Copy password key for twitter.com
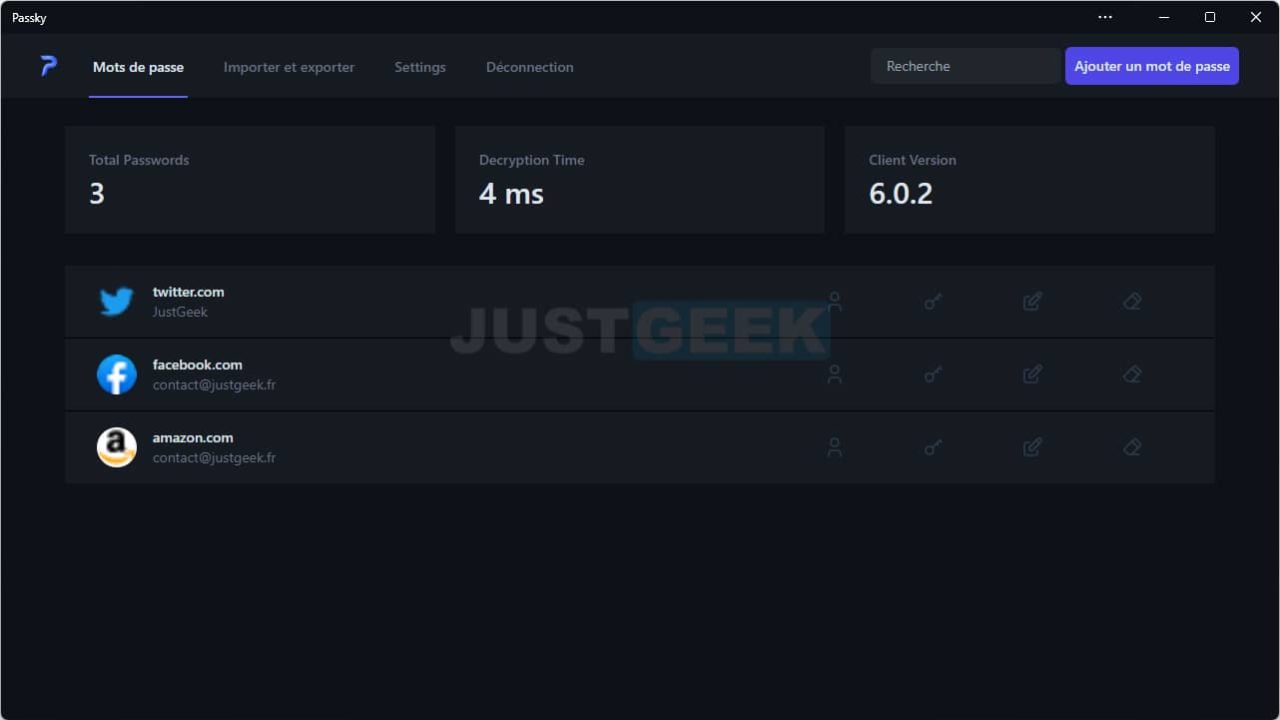Viewport: 1280px width, 720px height. pyautogui.click(x=933, y=301)
